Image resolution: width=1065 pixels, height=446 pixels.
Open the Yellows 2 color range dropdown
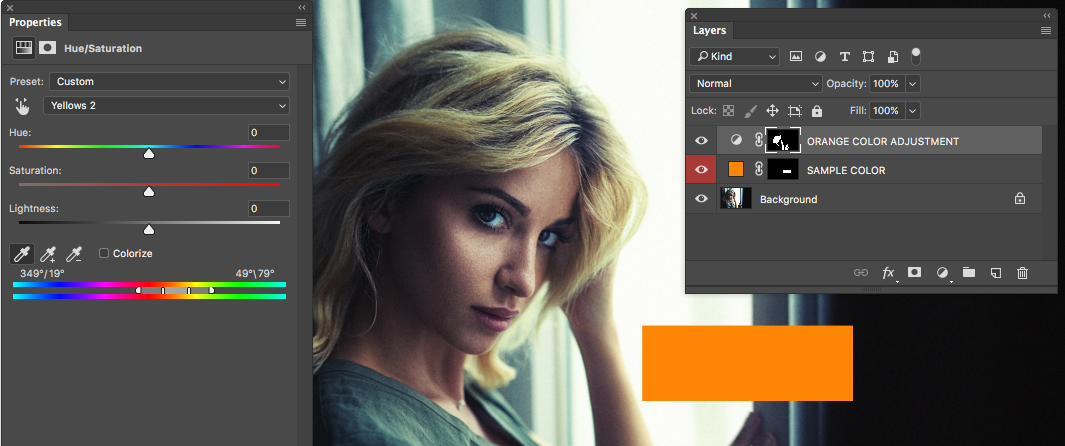[166, 106]
